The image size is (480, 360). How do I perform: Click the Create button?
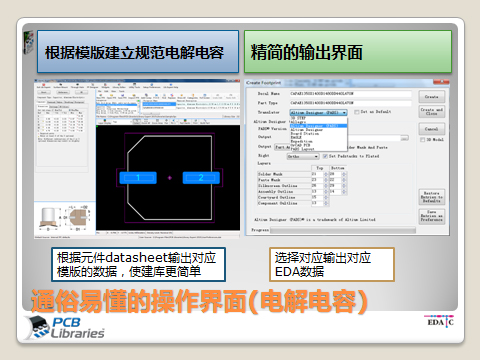coord(432,97)
